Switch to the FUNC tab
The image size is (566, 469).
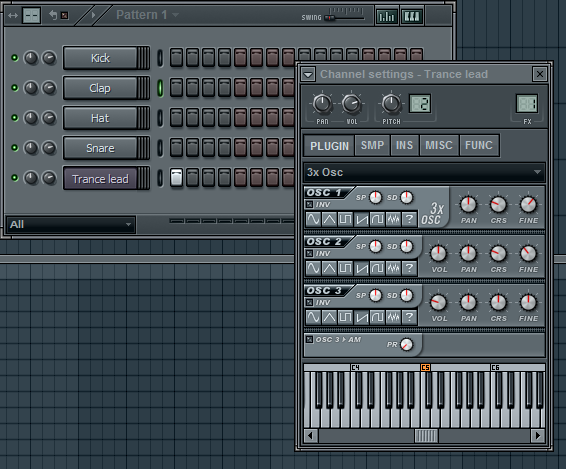tap(479, 145)
